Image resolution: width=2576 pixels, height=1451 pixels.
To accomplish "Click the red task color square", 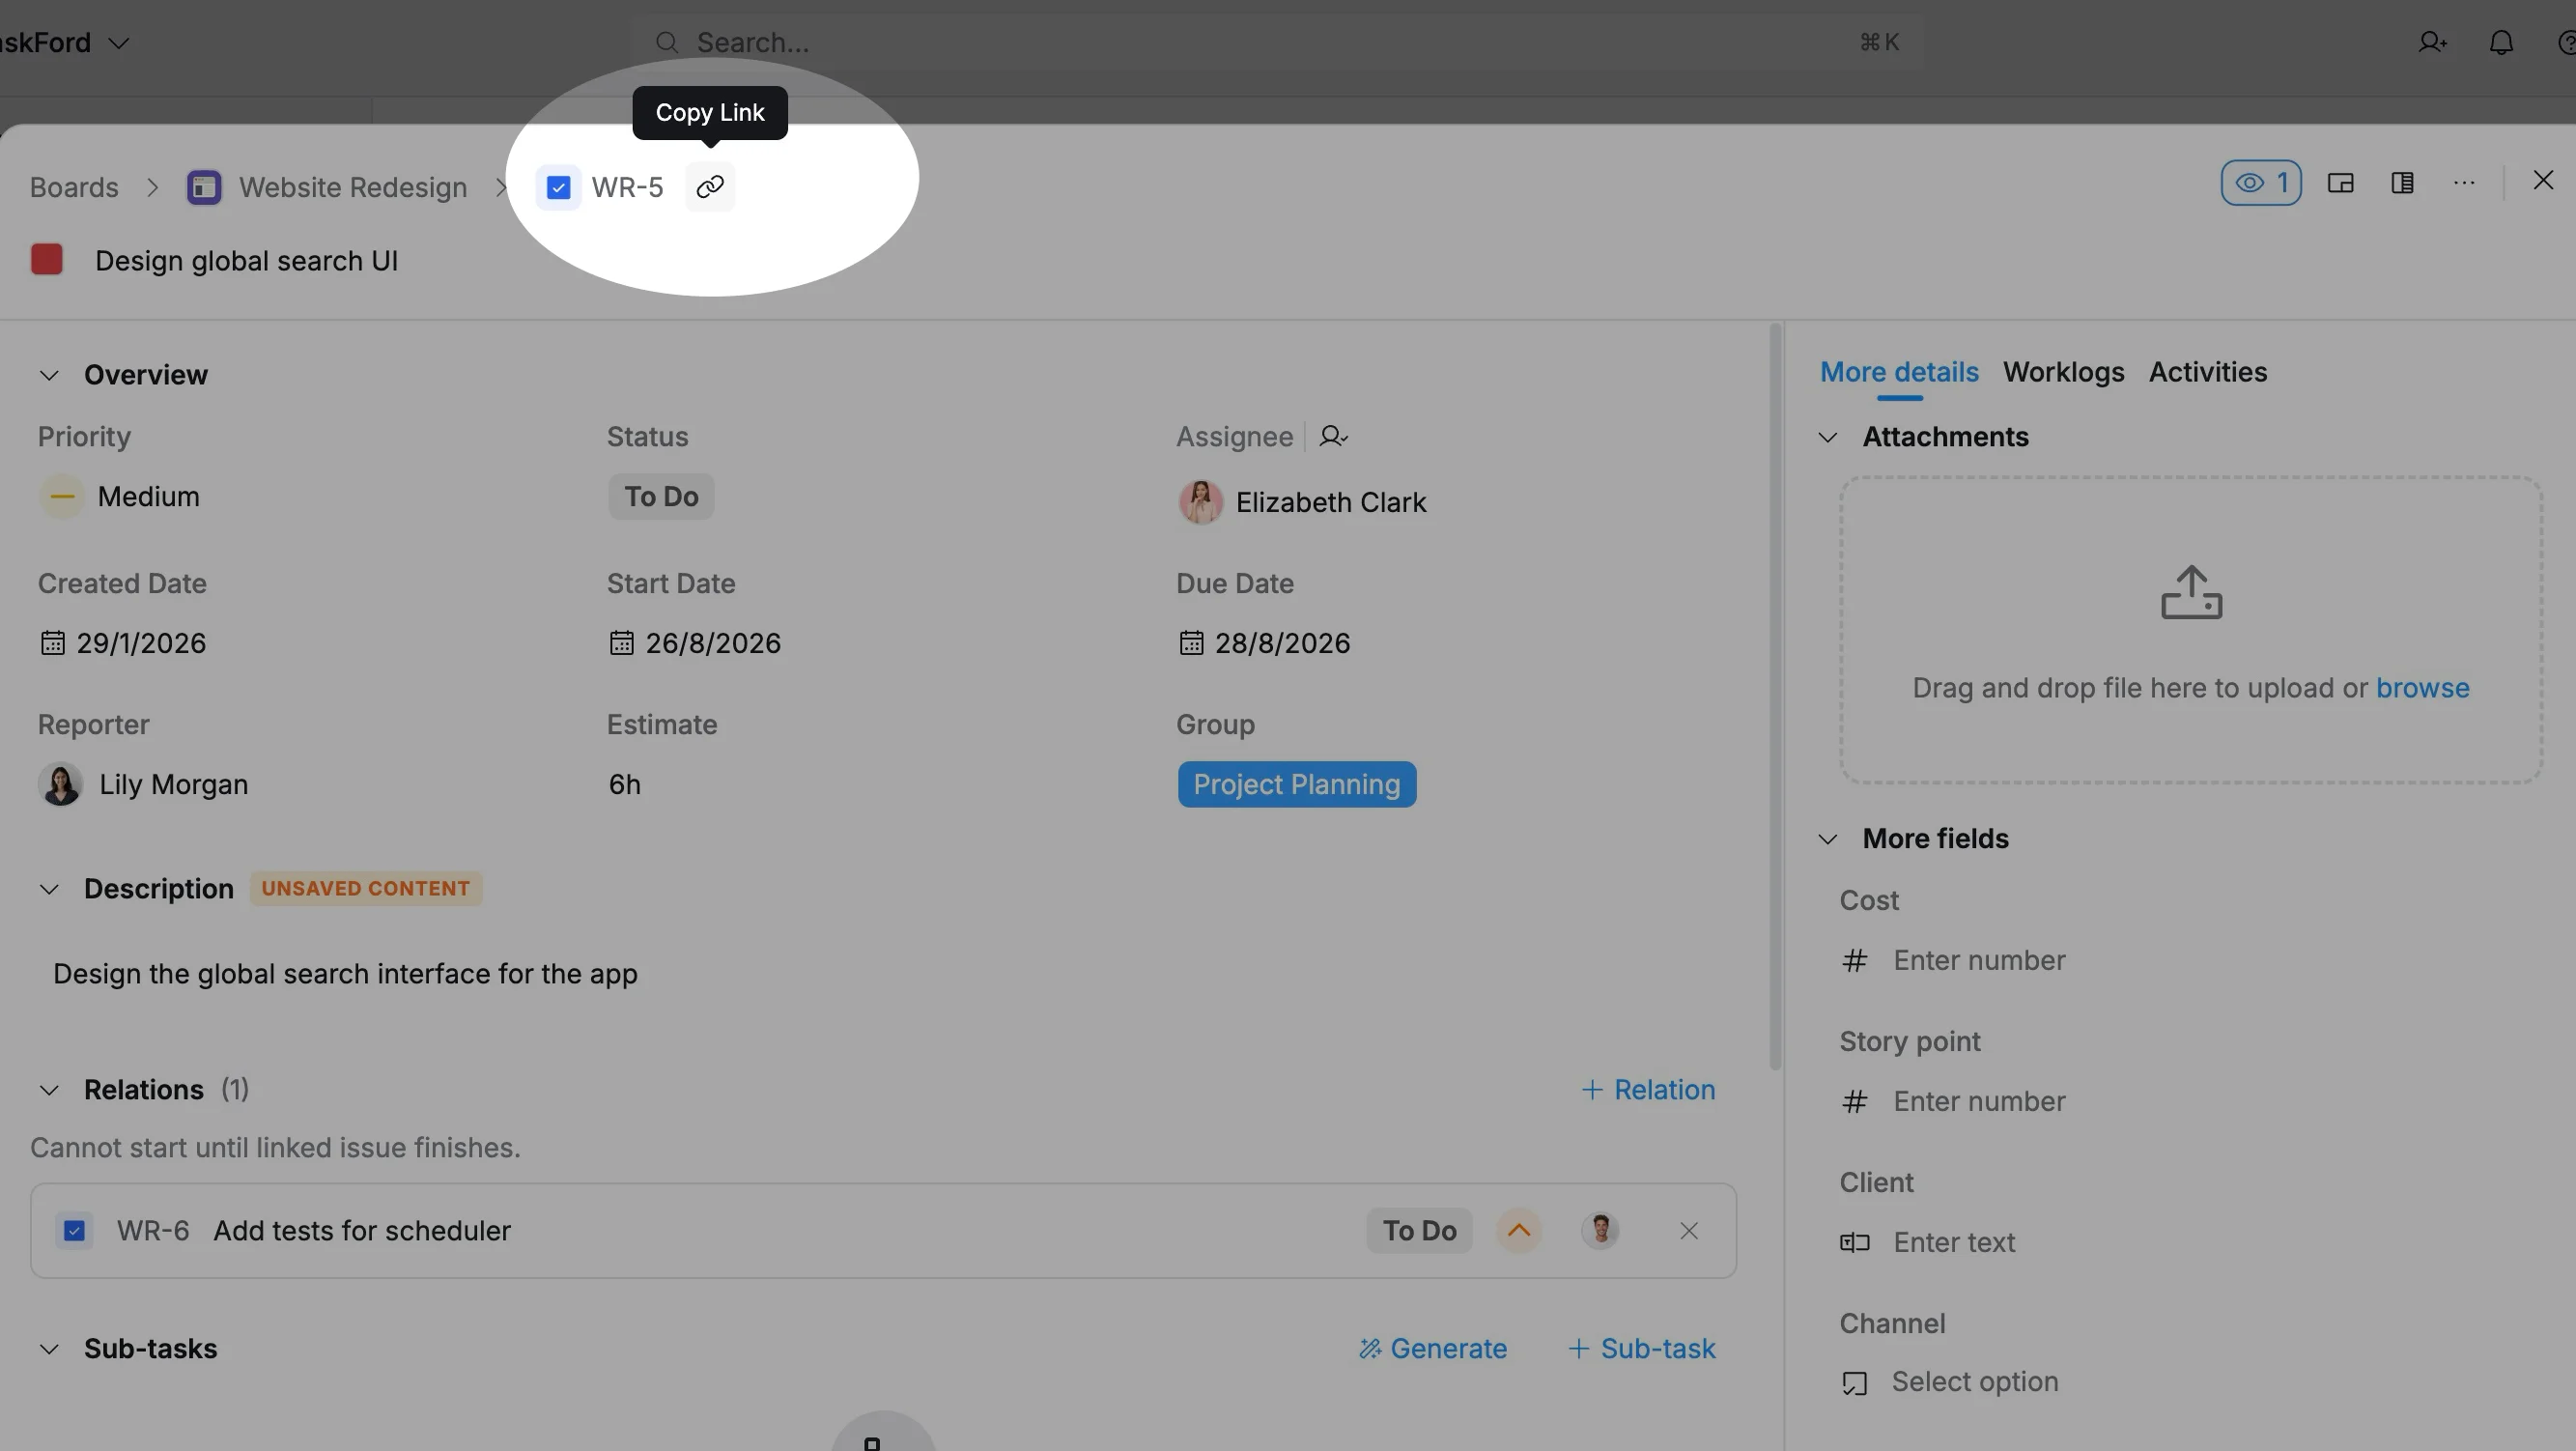I will (x=47, y=259).
